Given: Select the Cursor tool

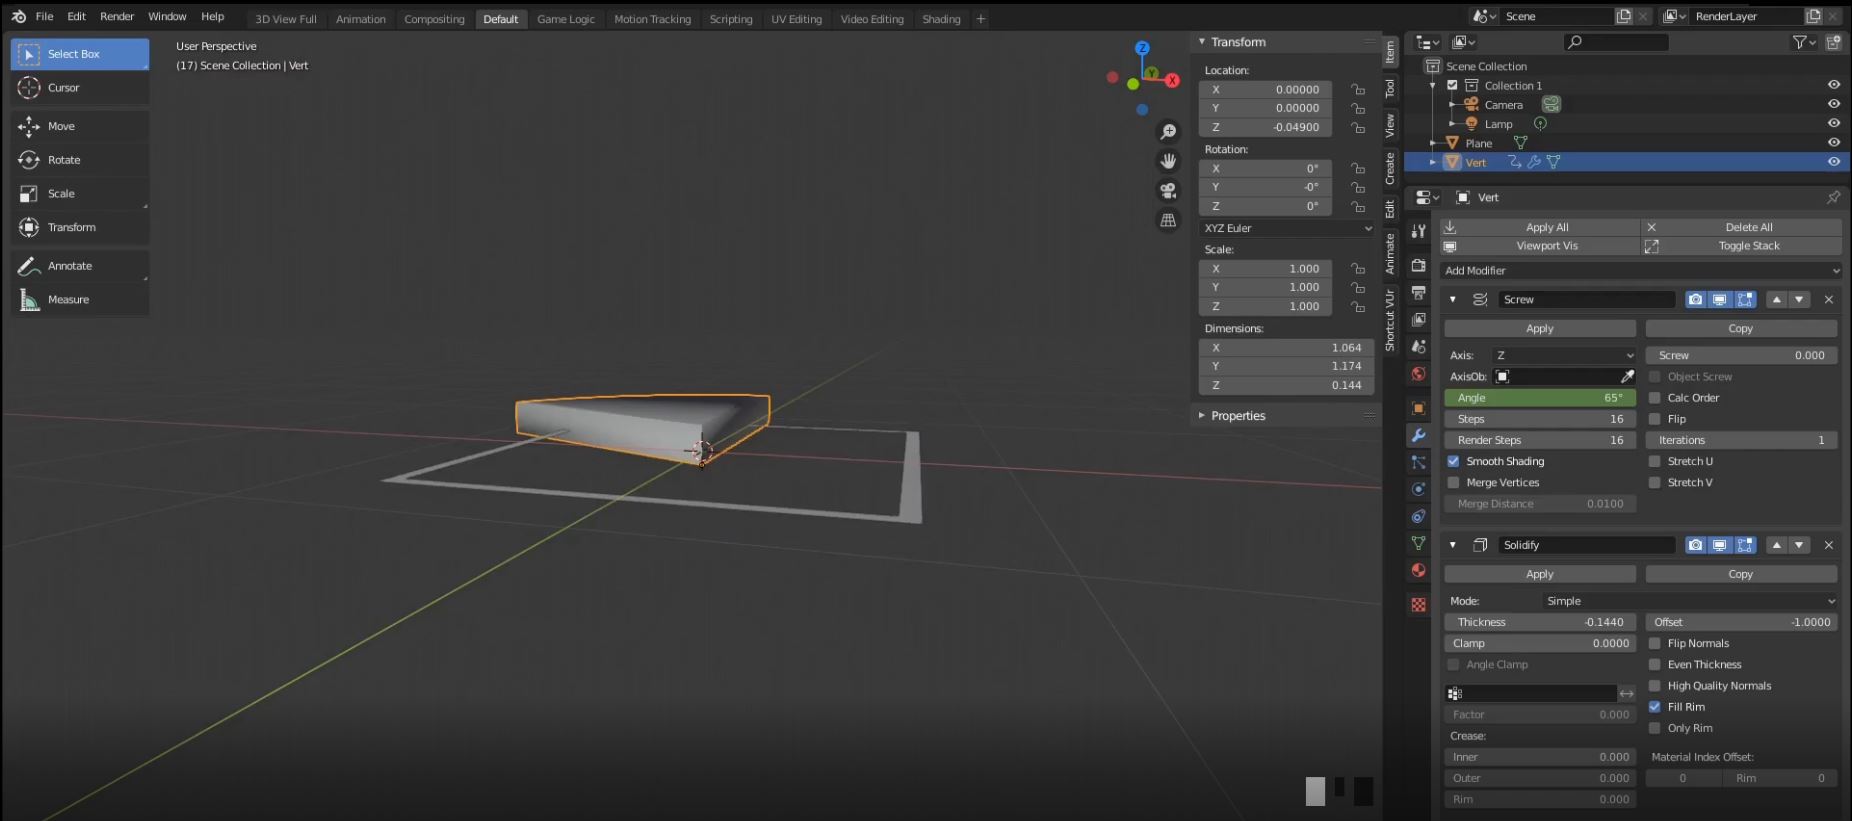Looking at the screenshot, I should (x=63, y=88).
